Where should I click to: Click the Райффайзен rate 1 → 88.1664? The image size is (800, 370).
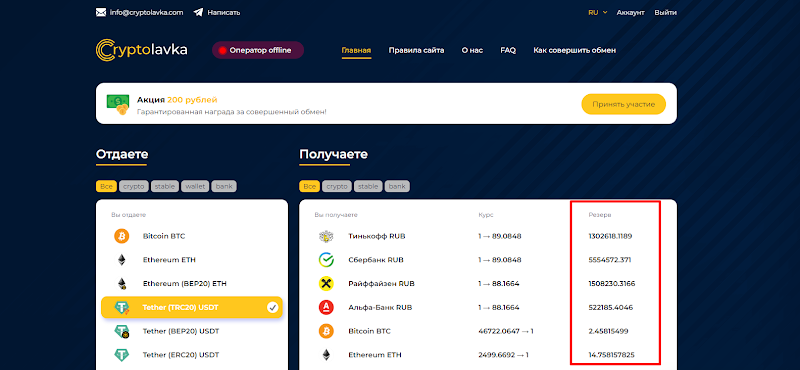coord(498,283)
